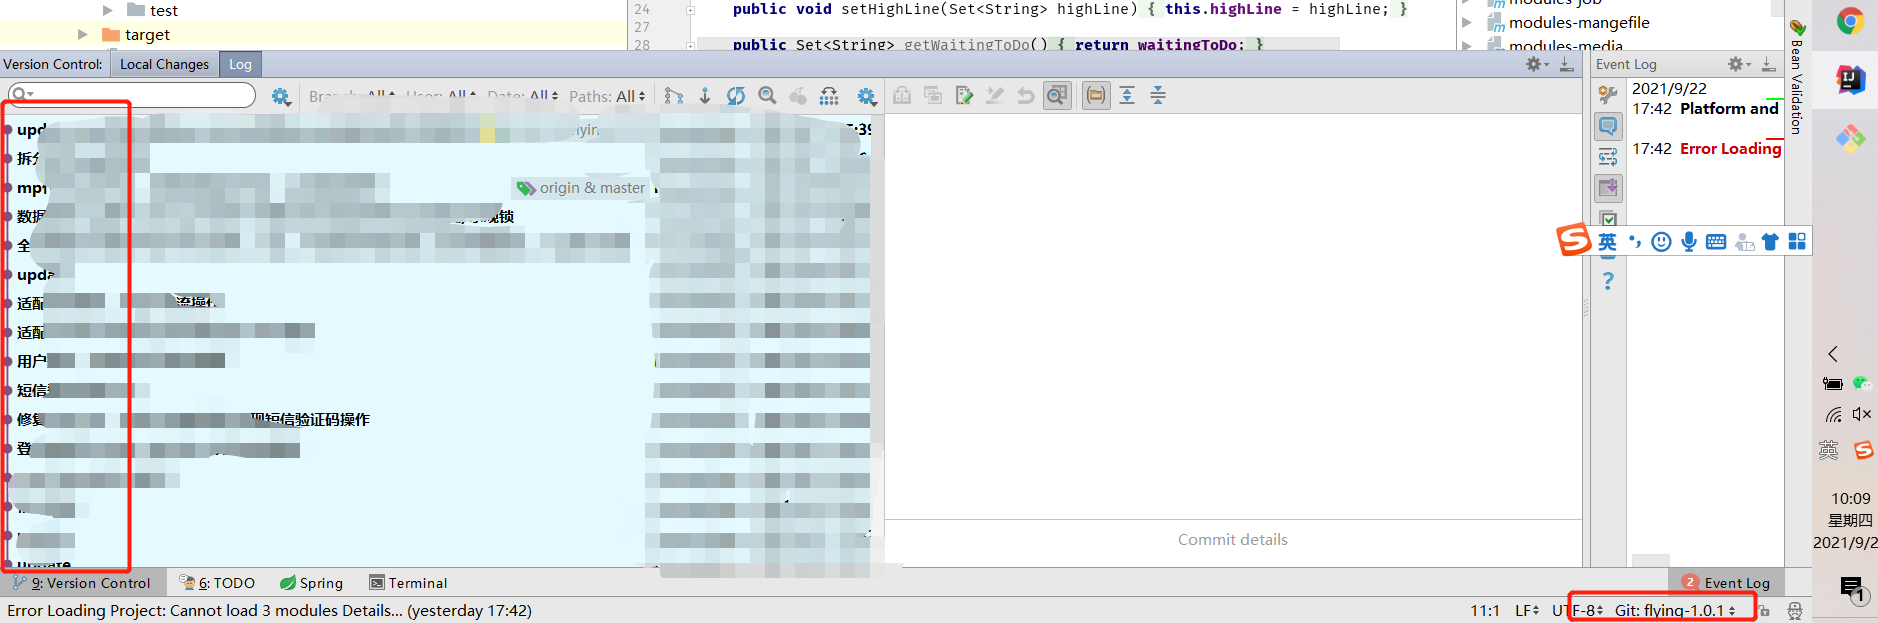Click the Expand All icon in details toolbar
Image resolution: width=1878 pixels, height=623 pixels.
click(x=1127, y=96)
